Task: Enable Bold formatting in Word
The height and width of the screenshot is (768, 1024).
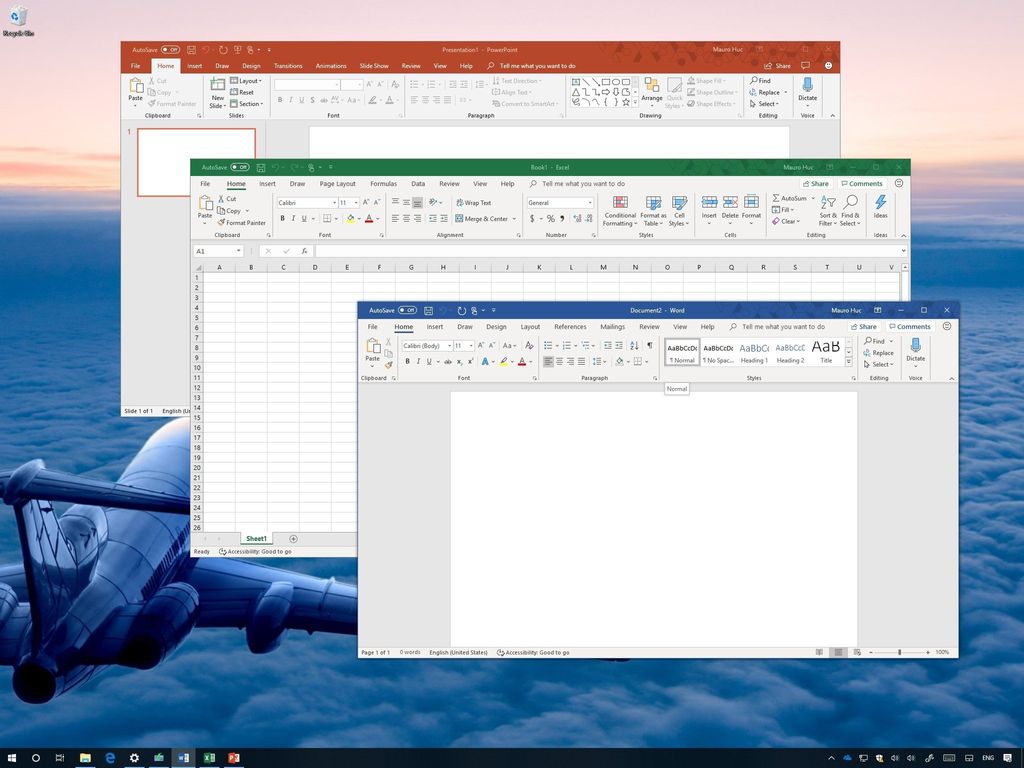Action: pyautogui.click(x=406, y=362)
